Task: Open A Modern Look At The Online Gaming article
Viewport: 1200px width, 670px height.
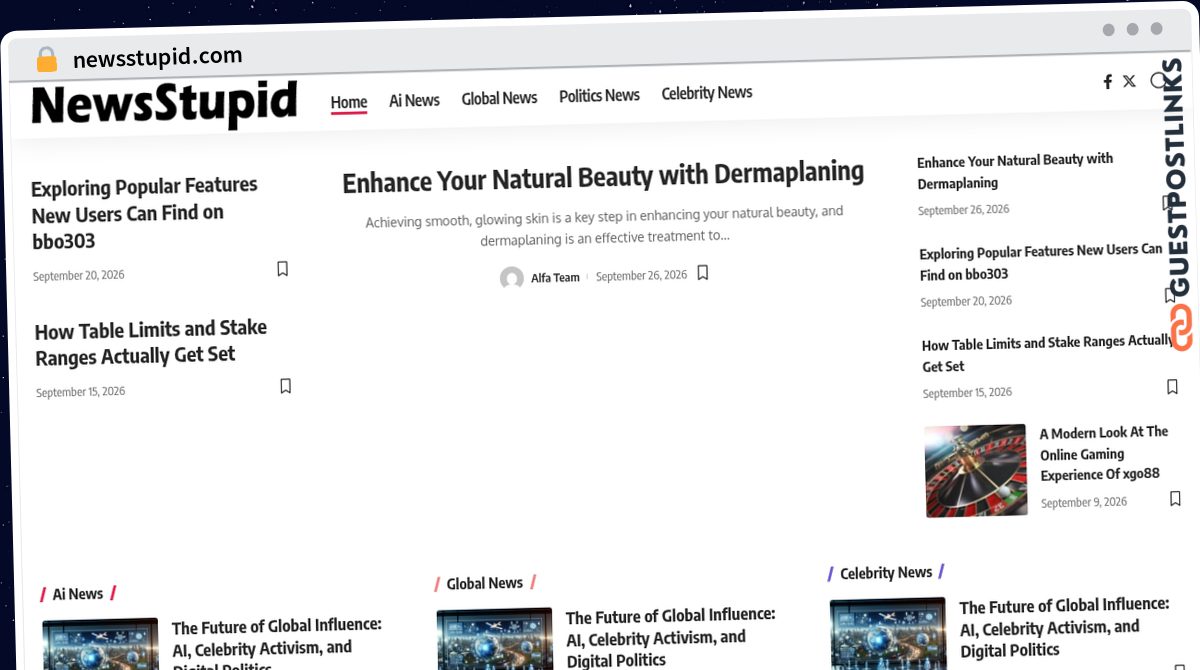Action: (x=1104, y=454)
